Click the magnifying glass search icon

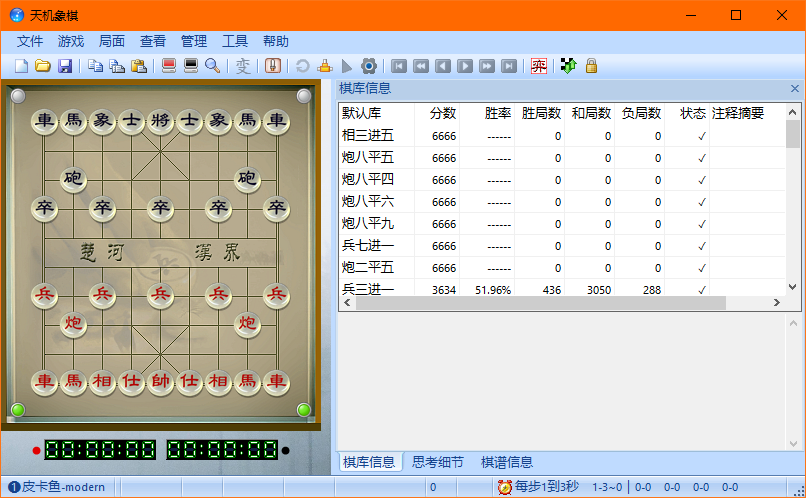212,66
